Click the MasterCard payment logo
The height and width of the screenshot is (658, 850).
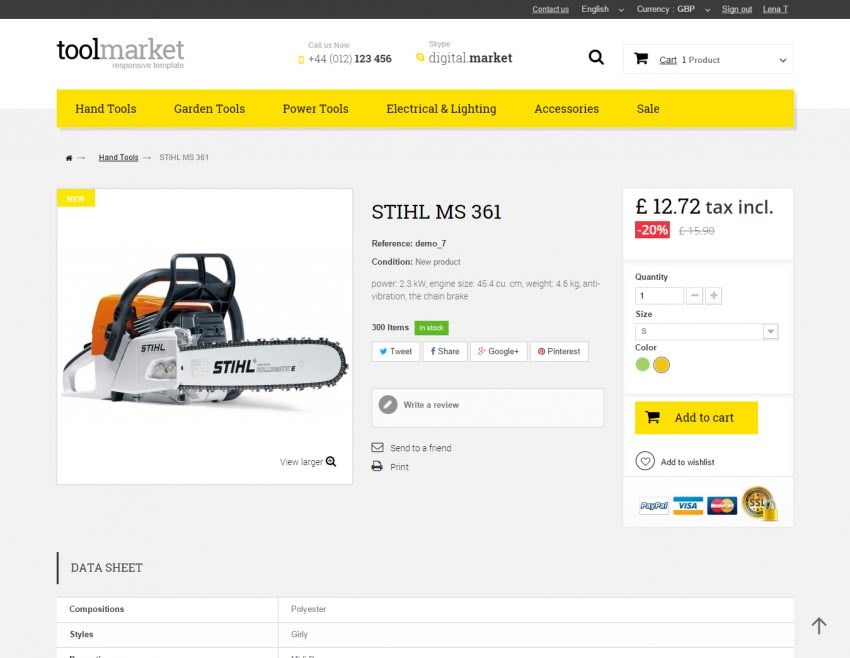tap(722, 506)
